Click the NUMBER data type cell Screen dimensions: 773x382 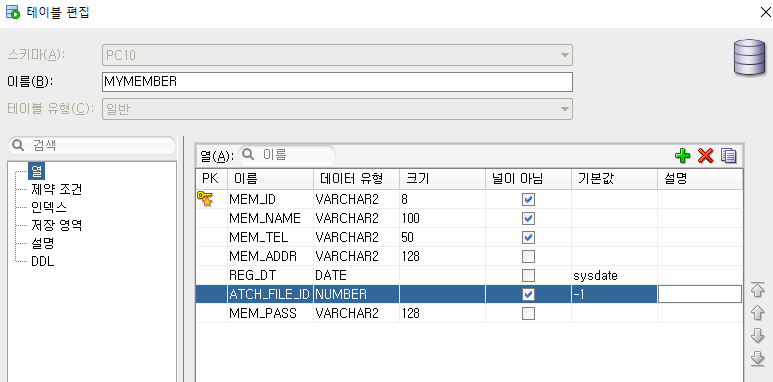point(356,294)
